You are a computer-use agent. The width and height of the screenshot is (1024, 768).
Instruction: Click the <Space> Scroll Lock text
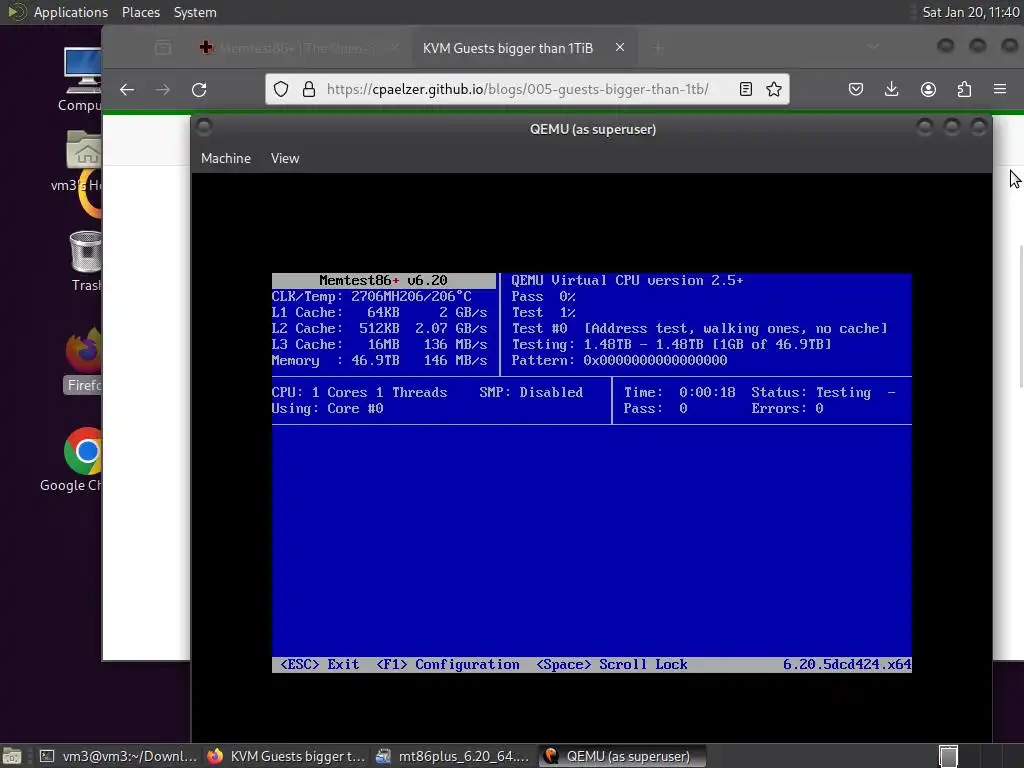(x=612, y=664)
